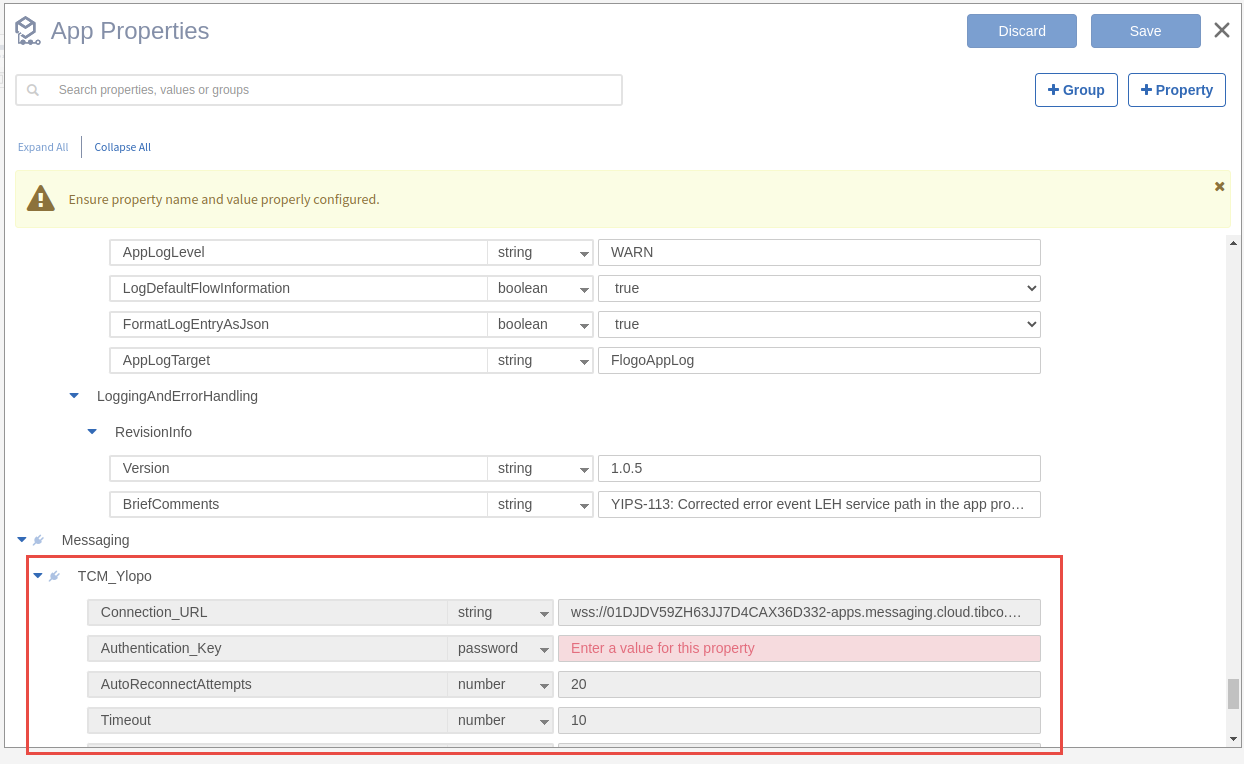Click the Collapse All link
Image resolution: width=1244 pixels, height=766 pixels.
(x=123, y=147)
